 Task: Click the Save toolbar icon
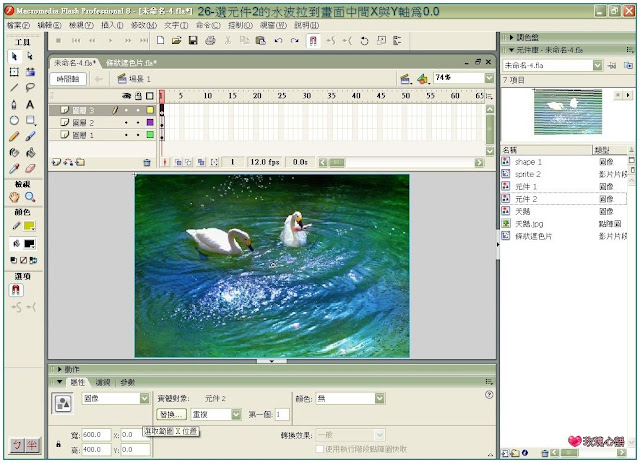193,40
